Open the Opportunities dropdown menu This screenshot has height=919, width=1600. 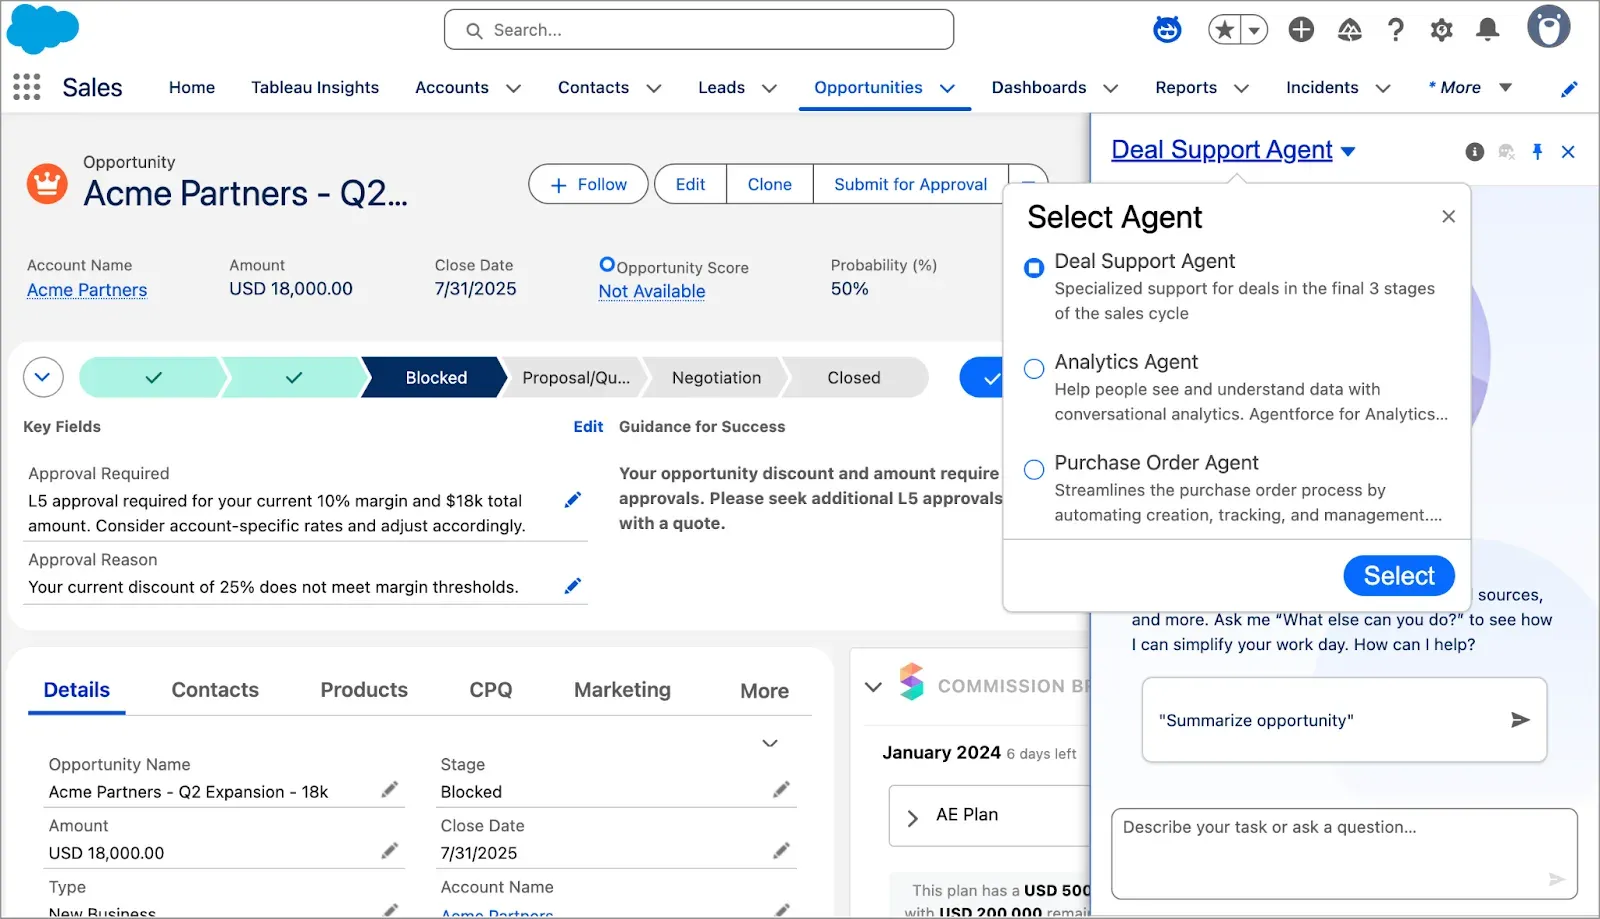(949, 88)
